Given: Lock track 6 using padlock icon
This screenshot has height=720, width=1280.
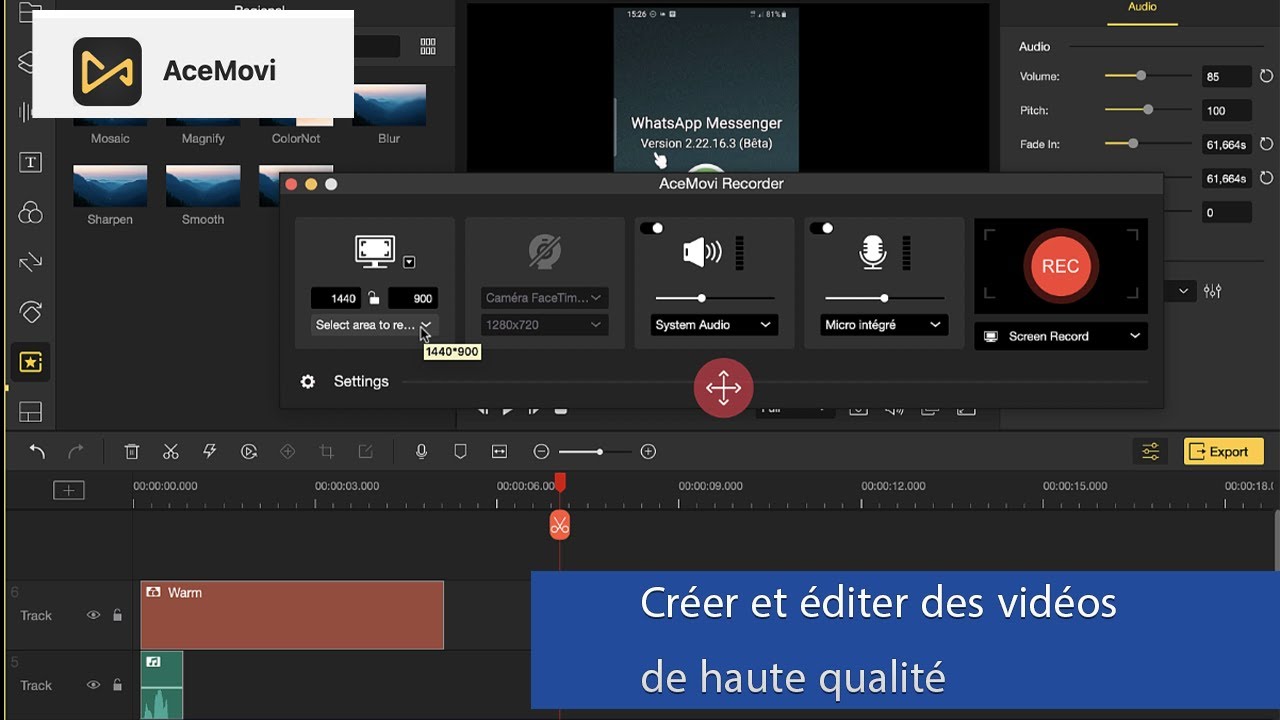Looking at the screenshot, I should tap(117, 616).
